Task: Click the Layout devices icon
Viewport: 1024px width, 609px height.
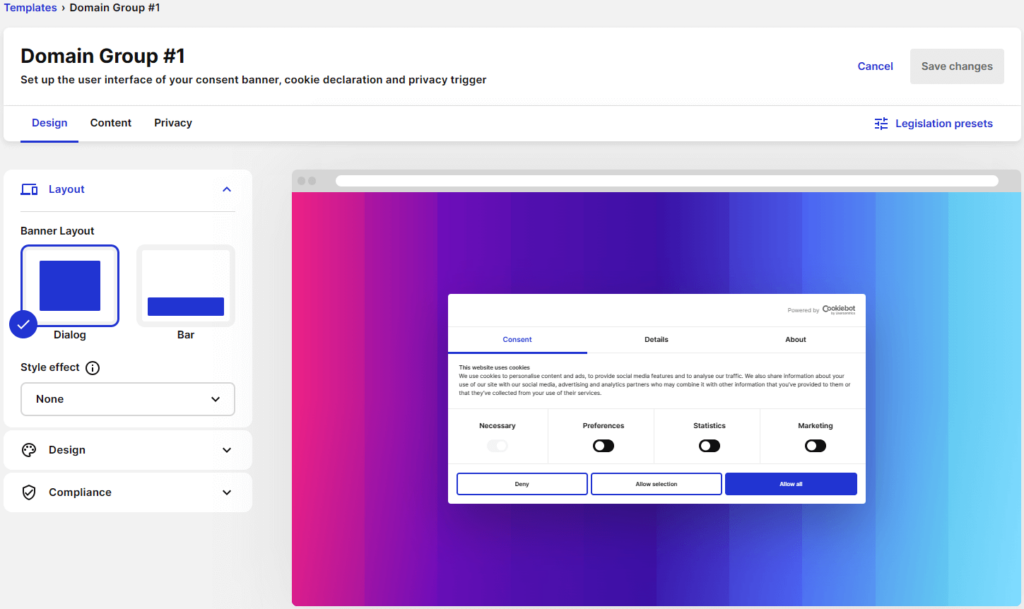Action: (x=29, y=189)
